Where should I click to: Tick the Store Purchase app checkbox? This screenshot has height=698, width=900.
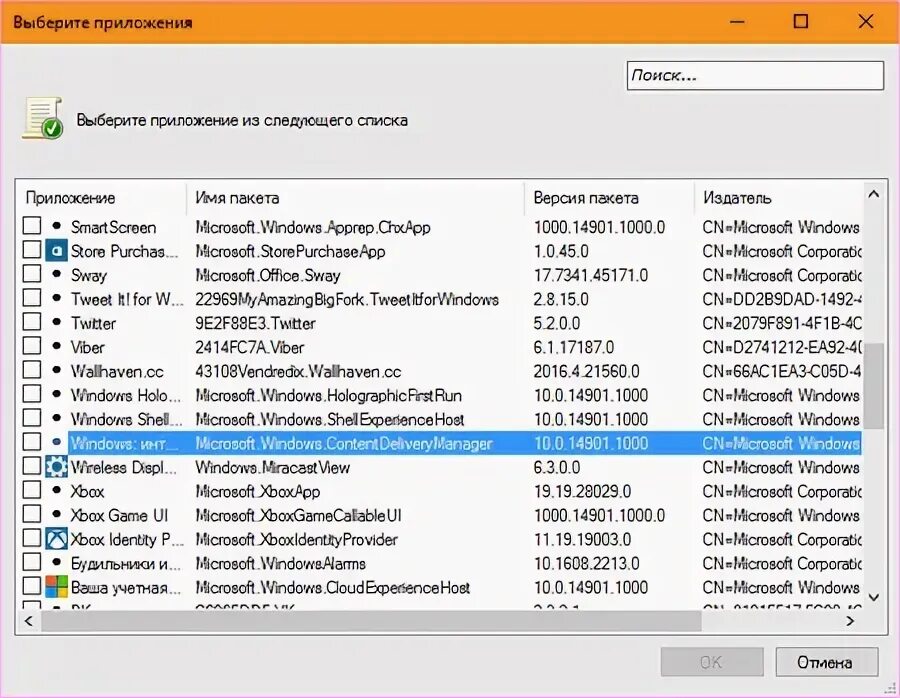click(x=32, y=250)
